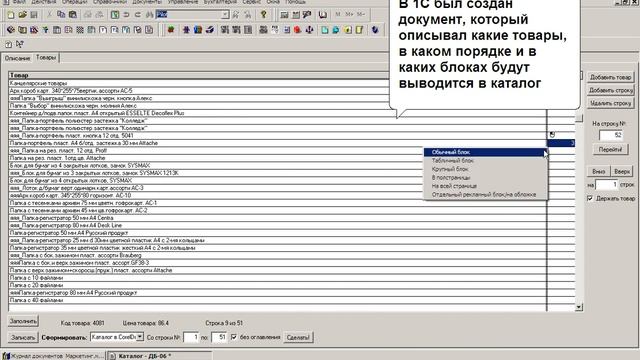Click the first icon in second toolbar row
The height and width of the screenshot is (360, 640).
pos(11,30)
